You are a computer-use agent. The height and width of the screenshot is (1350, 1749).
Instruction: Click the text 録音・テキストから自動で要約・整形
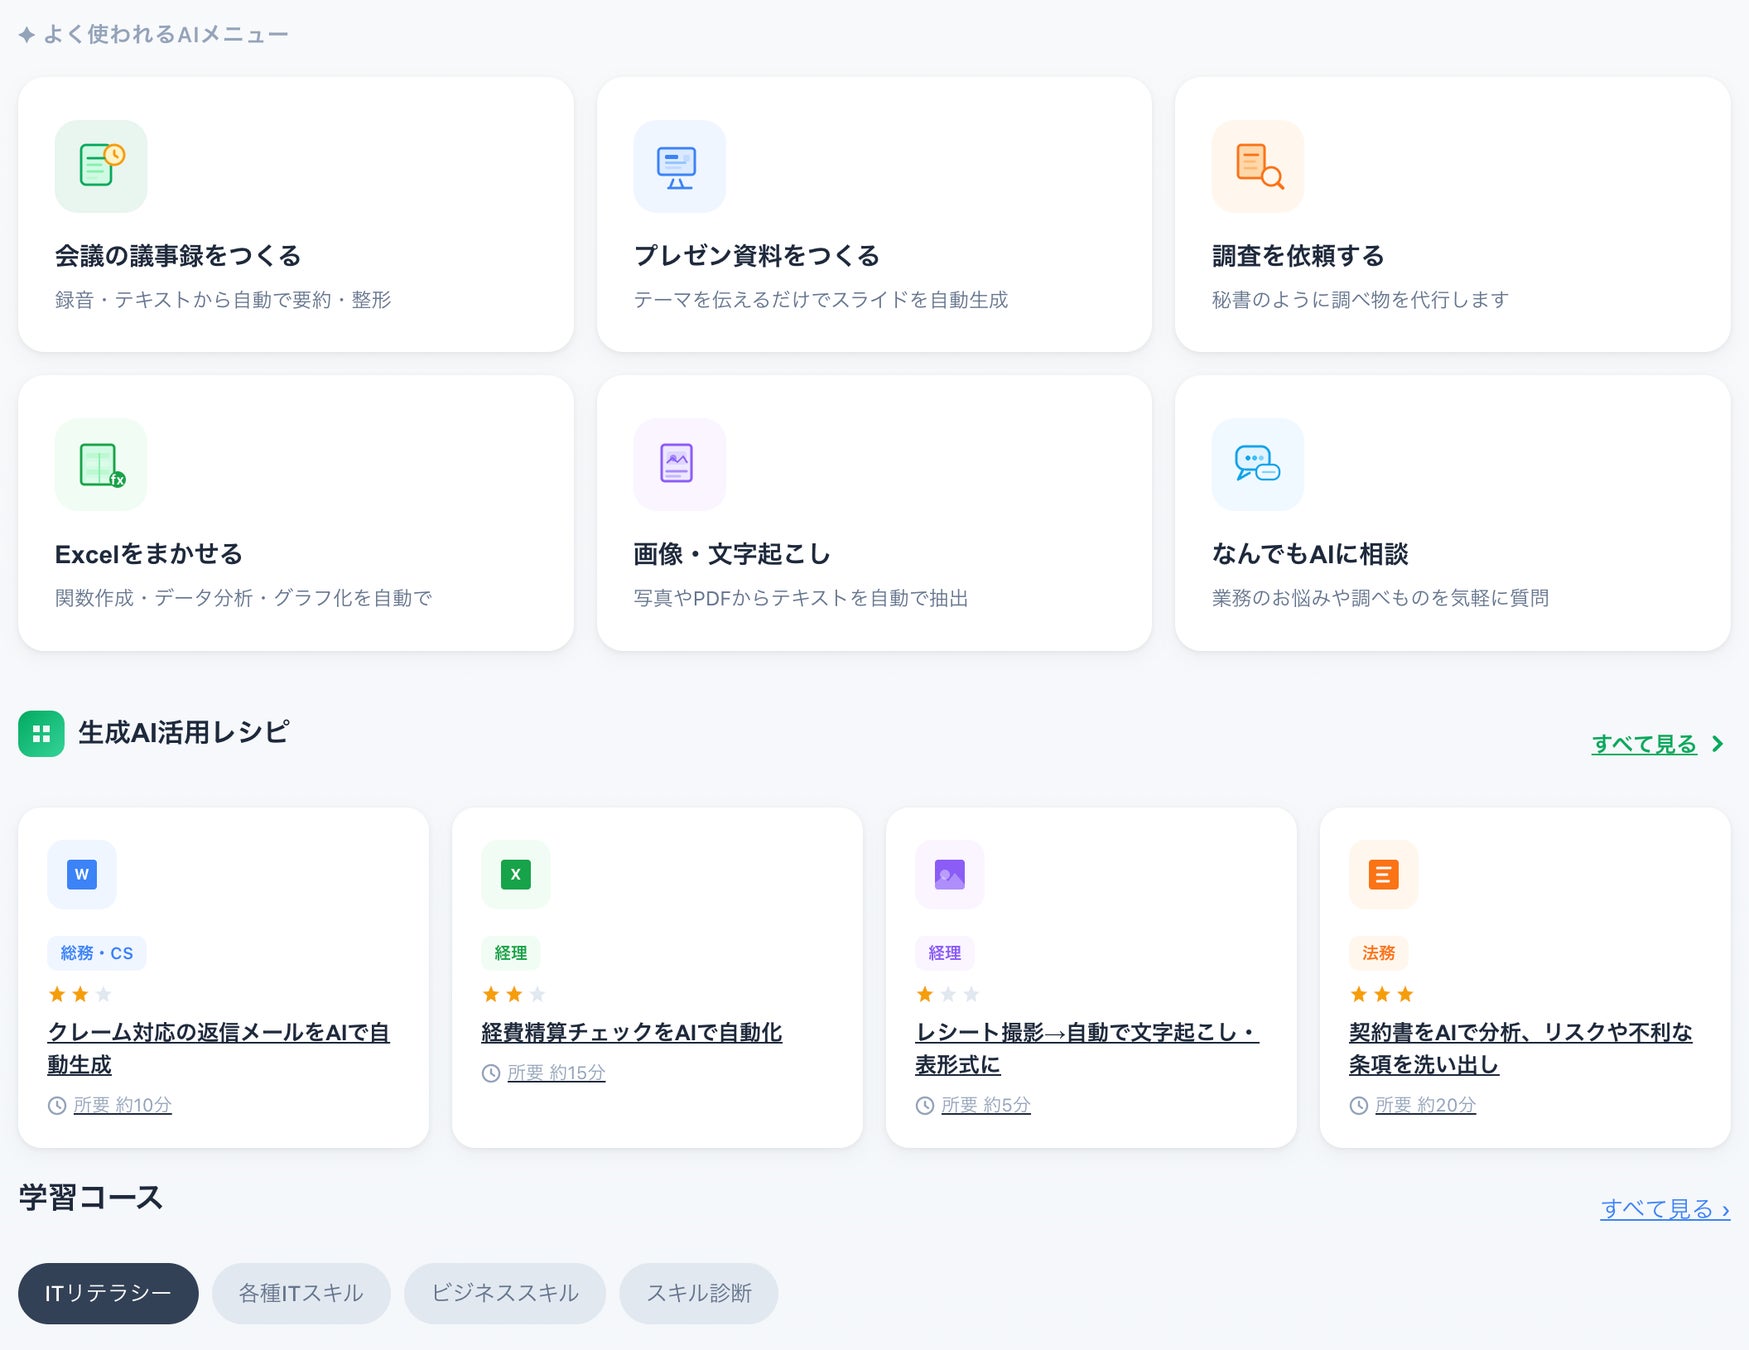coord(223,300)
